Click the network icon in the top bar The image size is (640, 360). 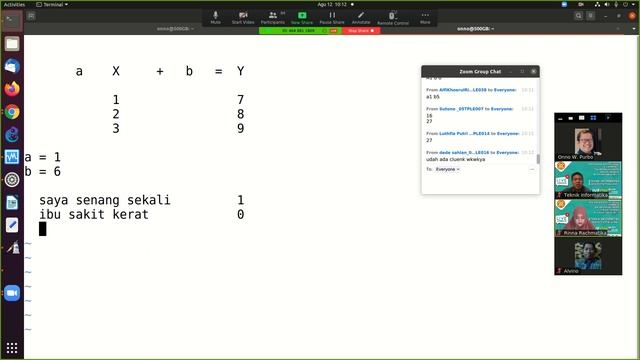click(597, 4)
